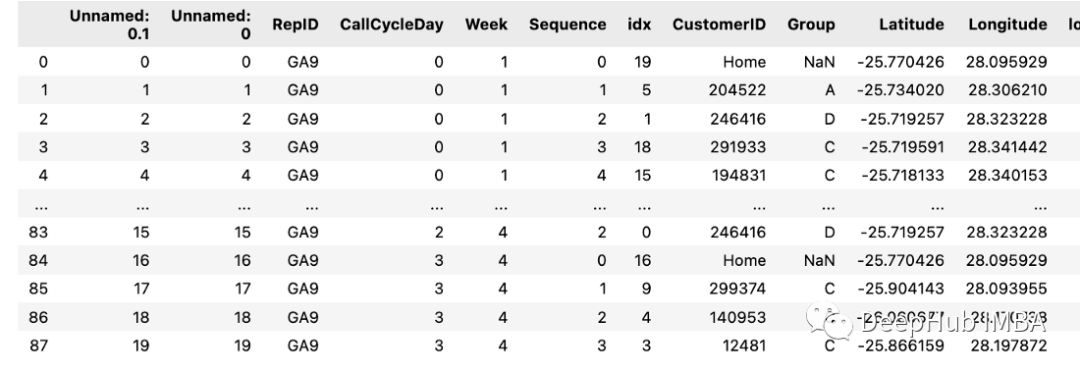Click the CallCycleDay column header

click(391, 25)
